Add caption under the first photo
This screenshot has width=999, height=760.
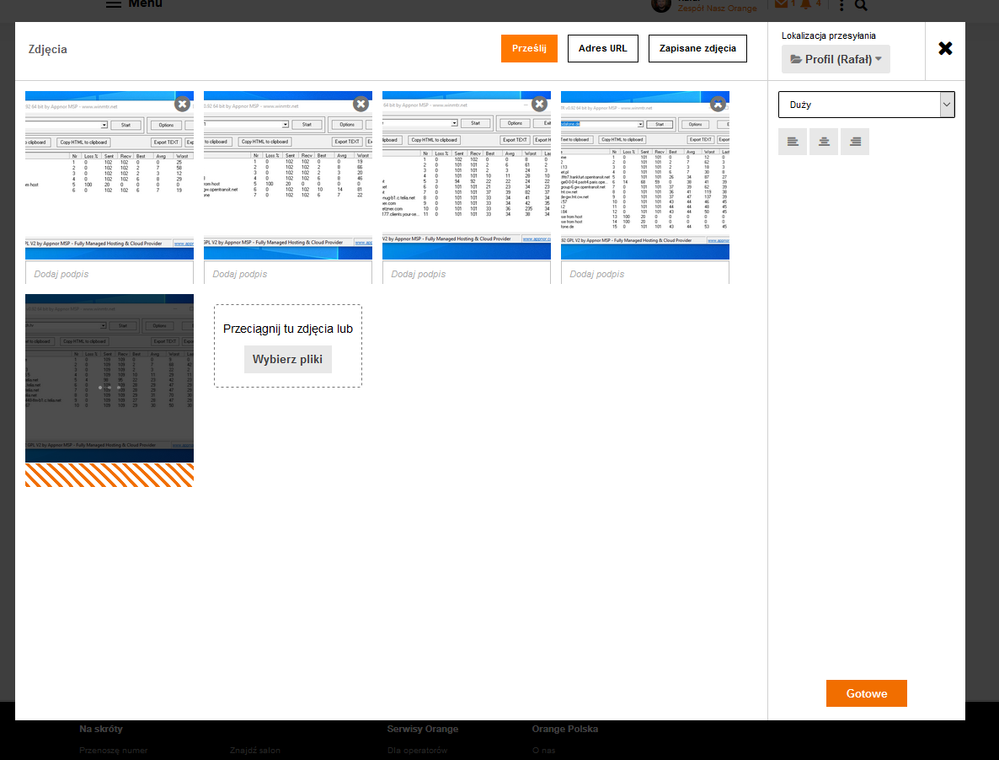tap(109, 274)
